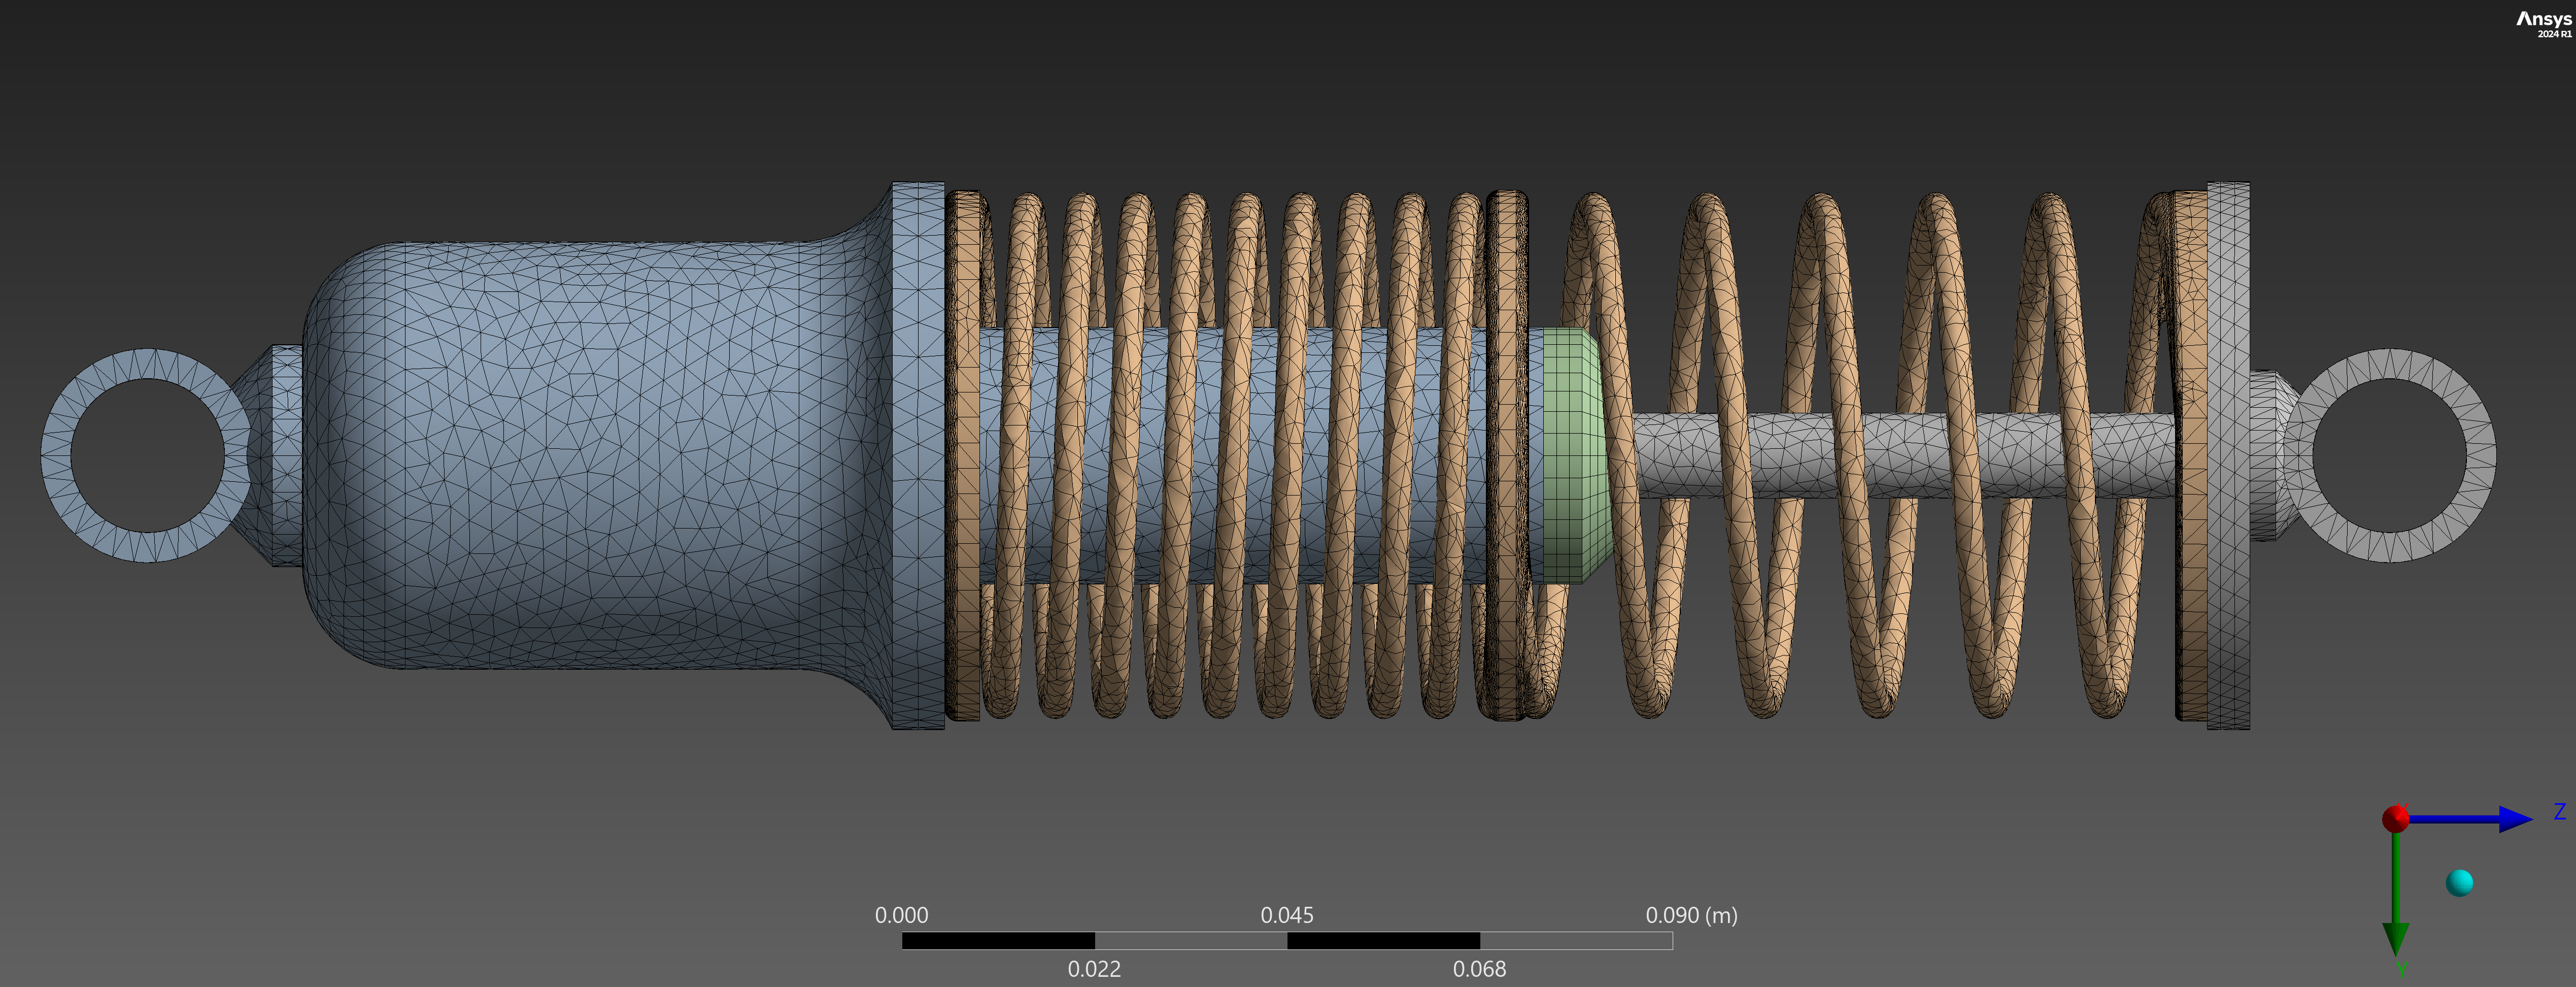Viewport: 2576px width, 987px height.
Task: Click the 0.090 (m) scale label
Action: [1691, 915]
